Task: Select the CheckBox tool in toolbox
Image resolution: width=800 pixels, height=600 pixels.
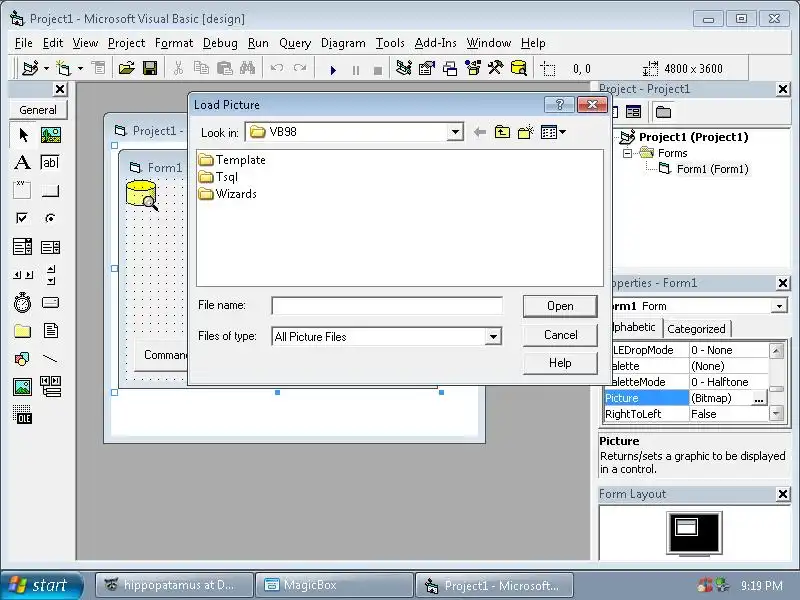Action: pyautogui.click(x=22, y=218)
